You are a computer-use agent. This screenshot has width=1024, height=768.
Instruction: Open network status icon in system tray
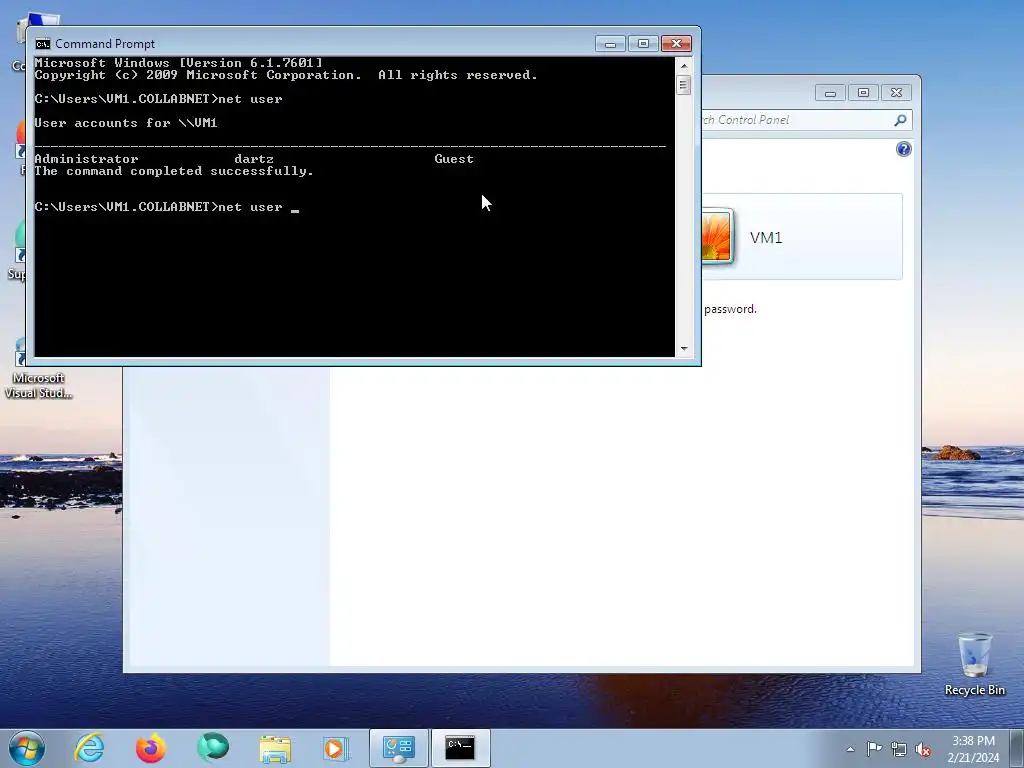point(899,748)
